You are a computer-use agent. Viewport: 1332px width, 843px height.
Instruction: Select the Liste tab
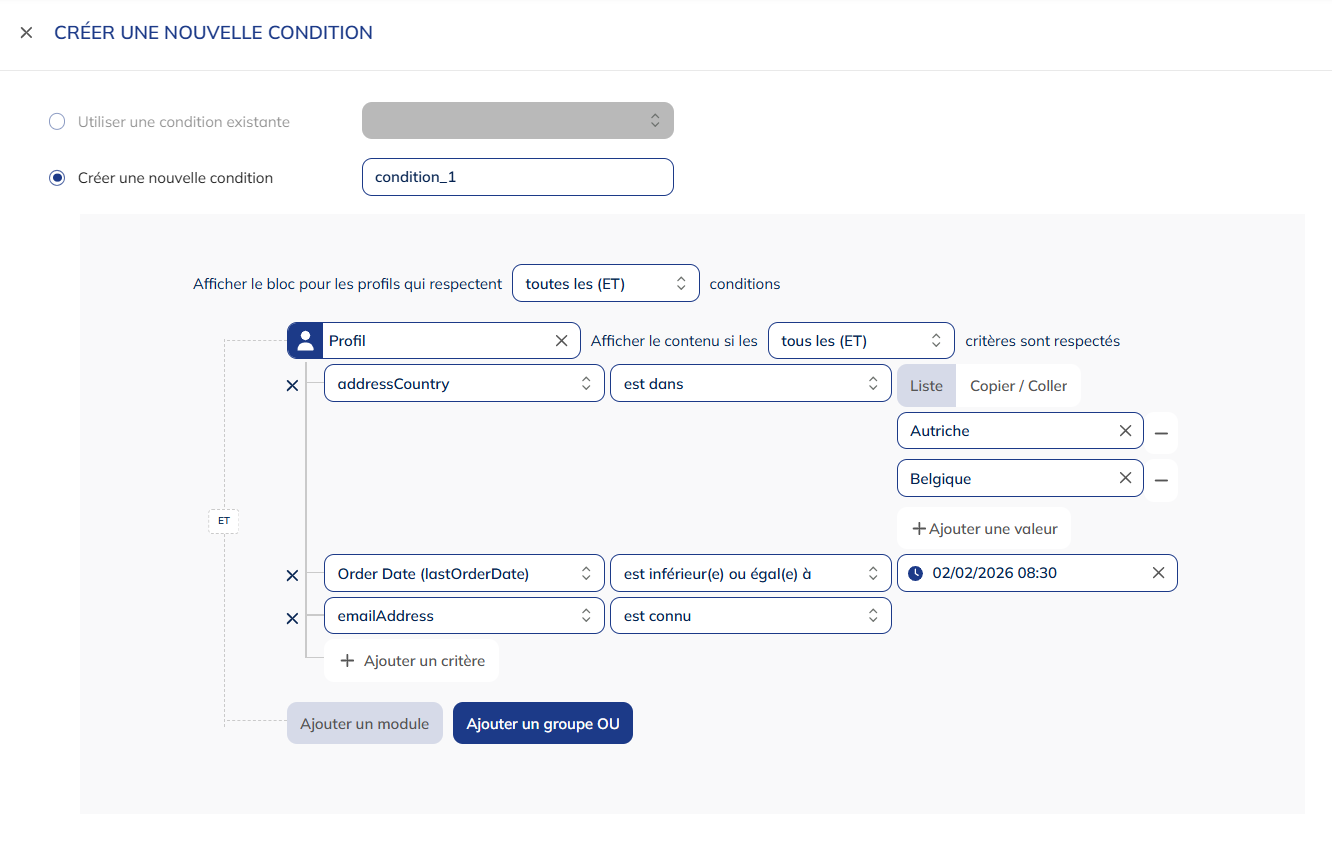(x=926, y=386)
